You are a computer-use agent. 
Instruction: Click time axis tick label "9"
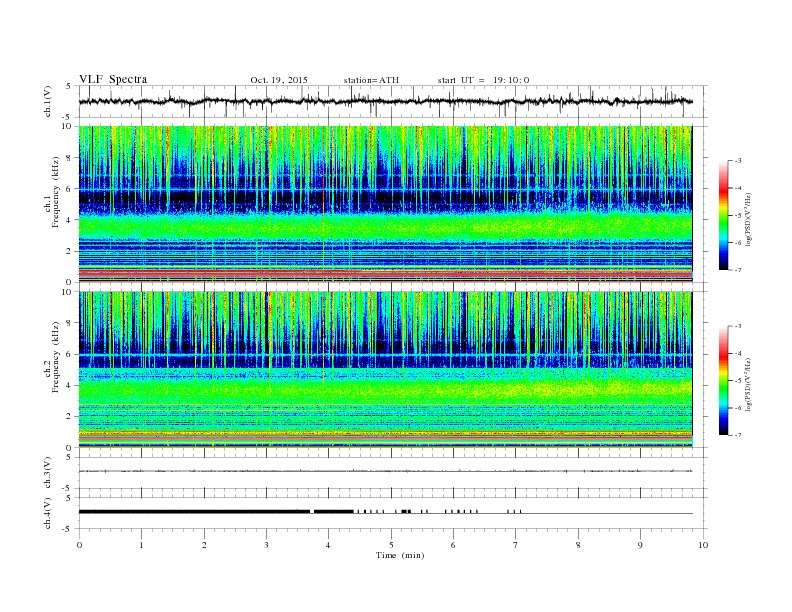click(x=640, y=545)
